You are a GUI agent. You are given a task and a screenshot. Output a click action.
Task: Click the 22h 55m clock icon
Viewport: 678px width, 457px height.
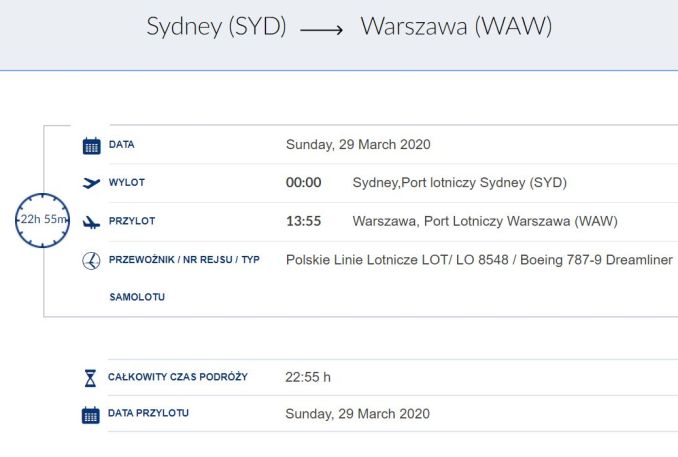pyautogui.click(x=42, y=220)
